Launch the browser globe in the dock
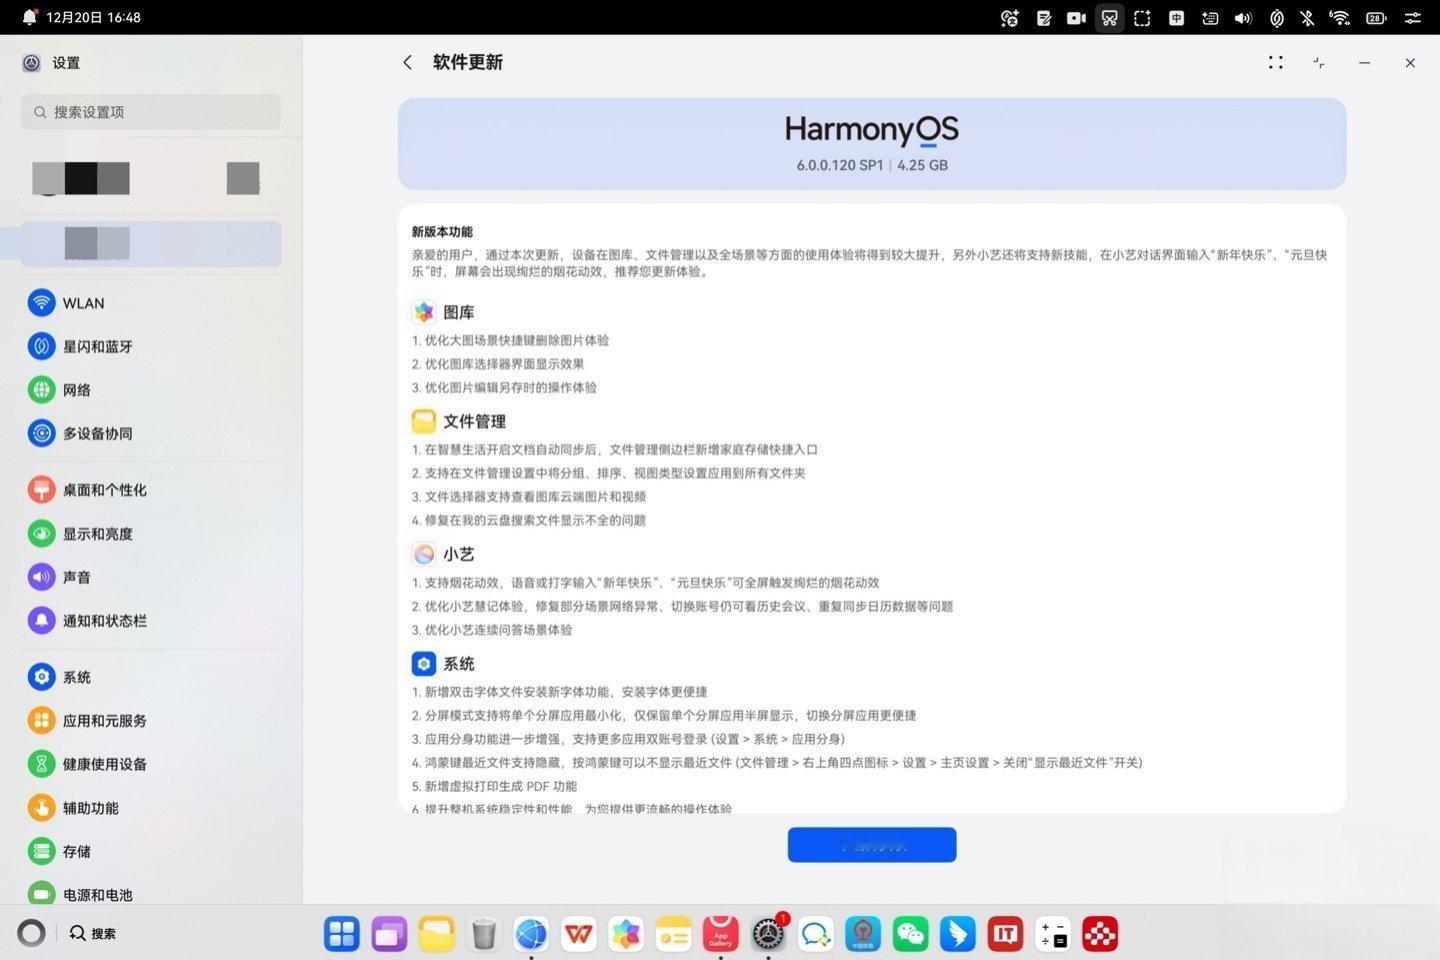The image size is (1440, 960). (x=531, y=934)
